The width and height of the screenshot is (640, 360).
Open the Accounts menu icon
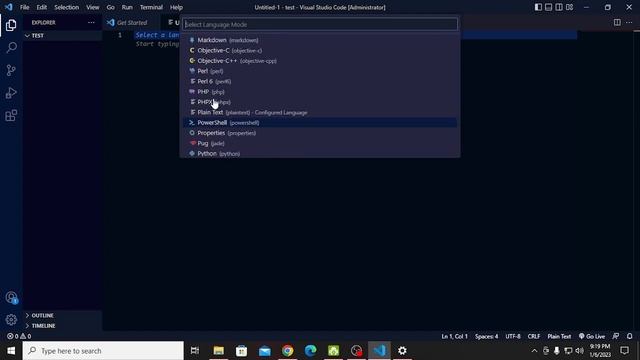coord(11,298)
